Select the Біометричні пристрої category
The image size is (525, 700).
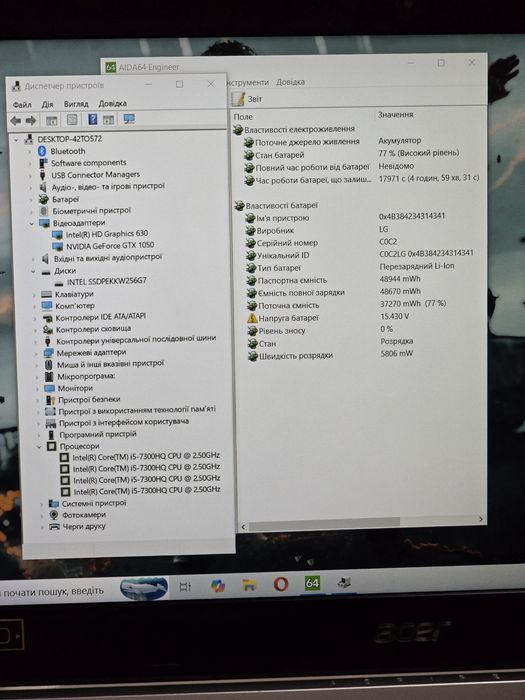coord(92,211)
